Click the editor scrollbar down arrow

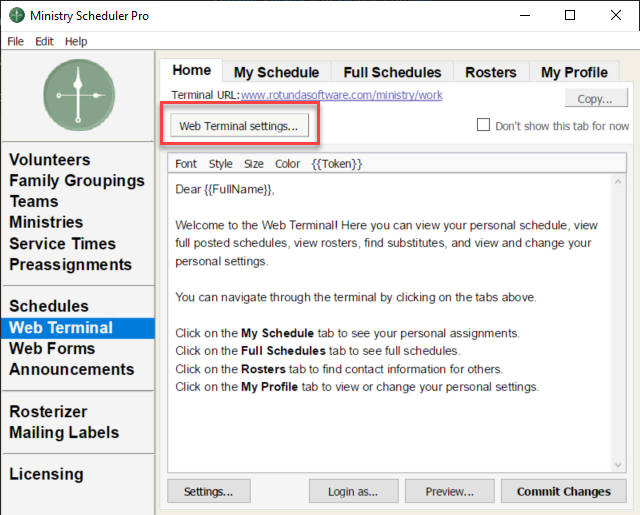pyautogui.click(x=618, y=465)
